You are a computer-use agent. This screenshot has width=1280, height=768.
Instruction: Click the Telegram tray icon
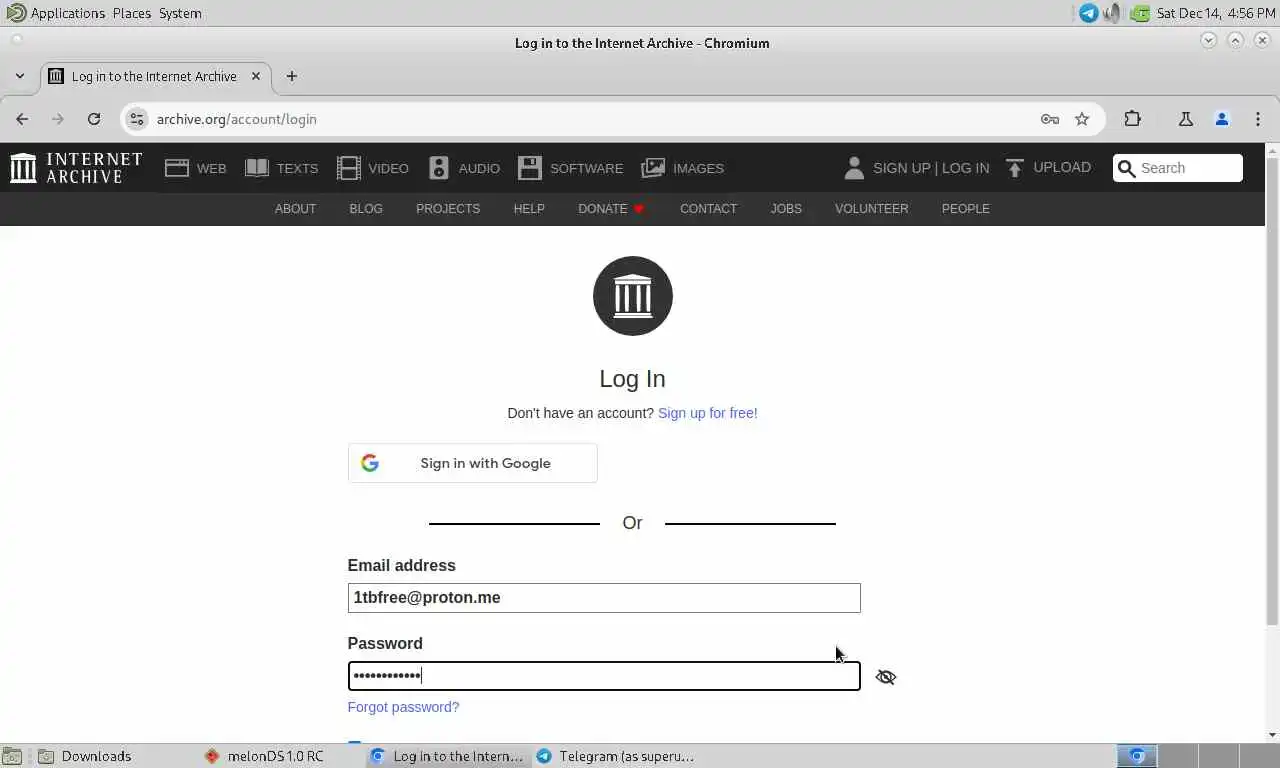pos(1089,13)
